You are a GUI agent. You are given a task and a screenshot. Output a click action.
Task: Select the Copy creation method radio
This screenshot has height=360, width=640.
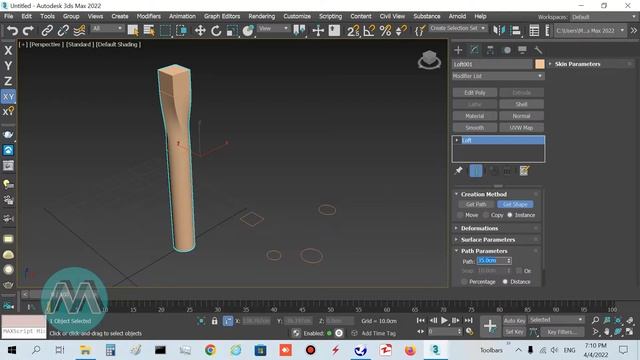pos(486,215)
